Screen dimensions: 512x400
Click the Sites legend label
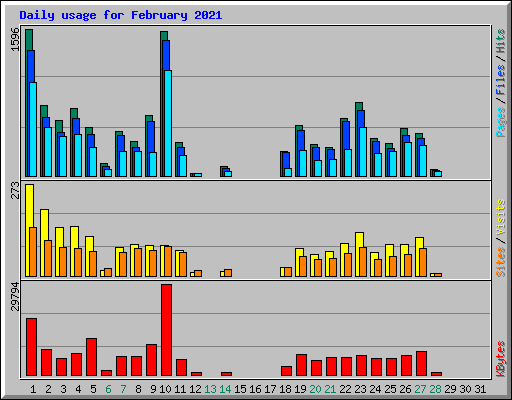[x=501, y=262]
